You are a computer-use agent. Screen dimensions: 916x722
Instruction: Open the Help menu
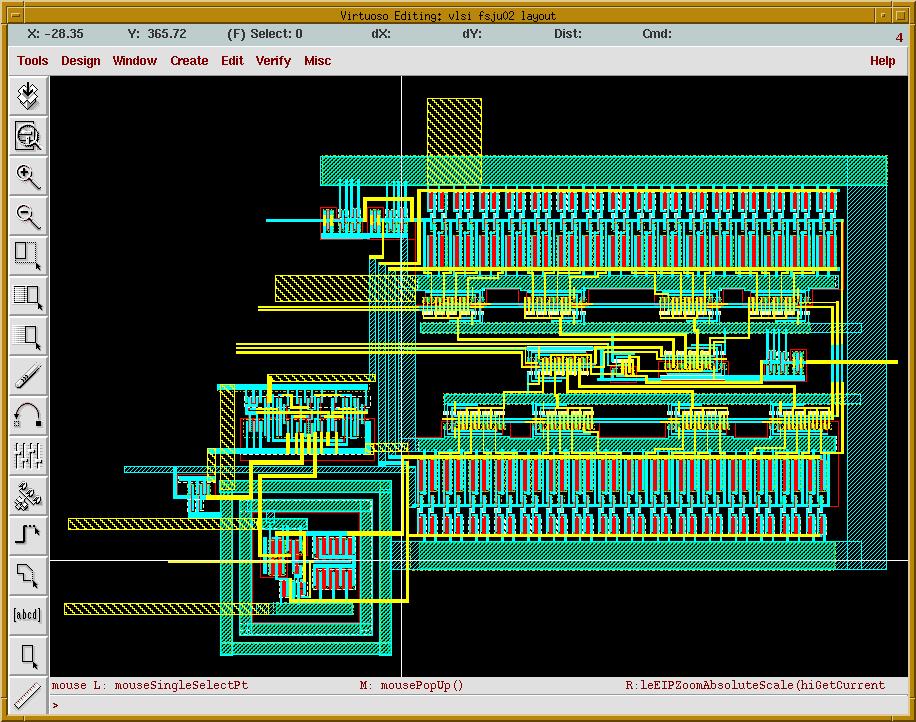pos(882,61)
